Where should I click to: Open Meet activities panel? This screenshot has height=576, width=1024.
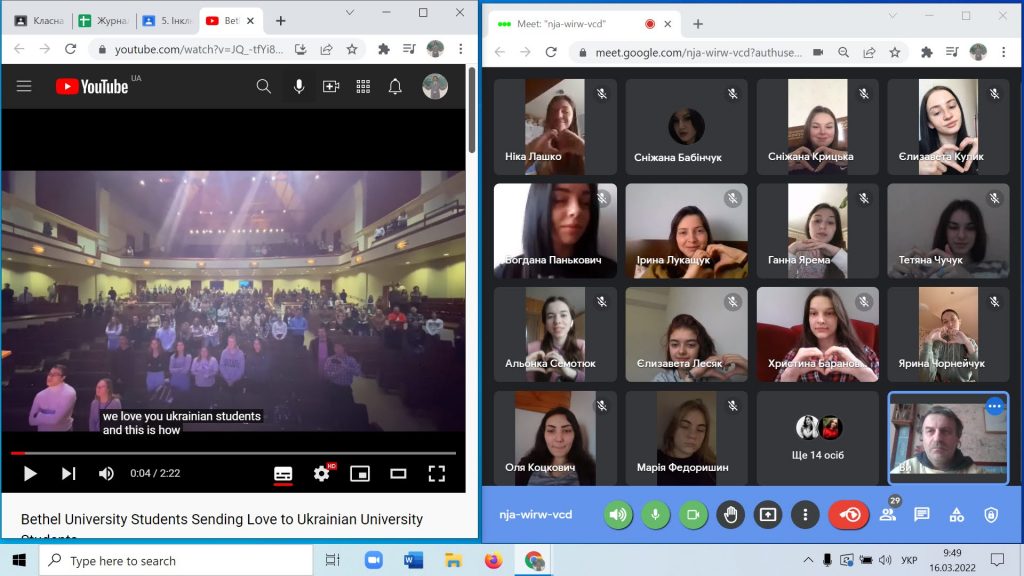pyautogui.click(x=956, y=515)
